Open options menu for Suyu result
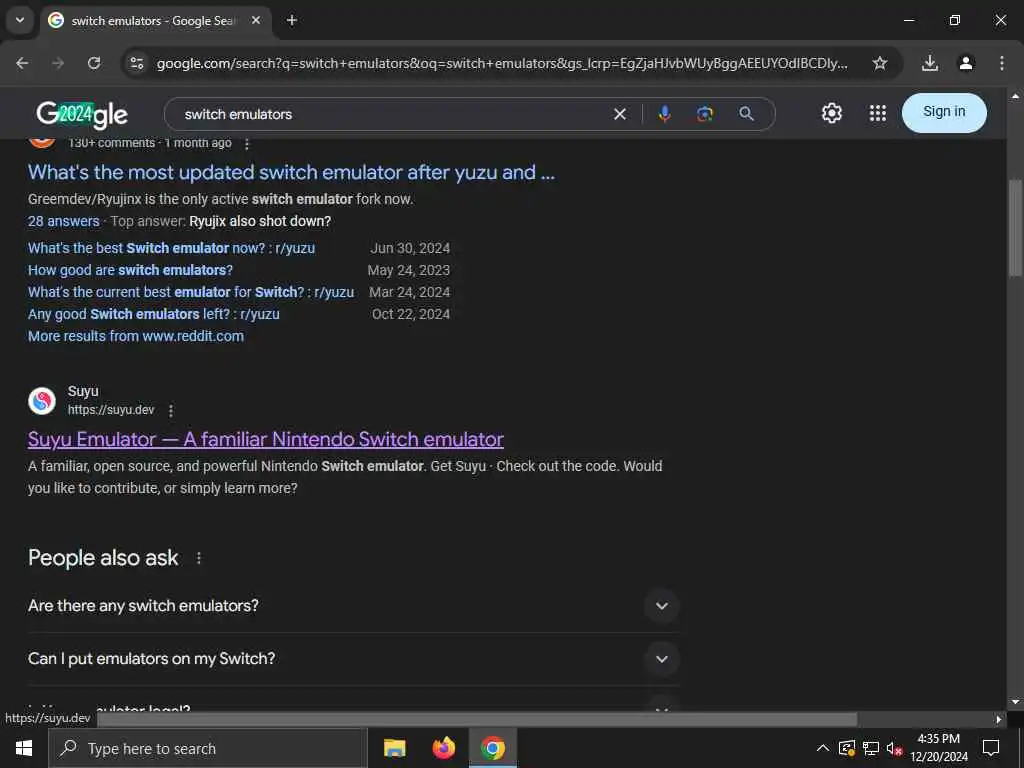This screenshot has height=768, width=1024. tap(171, 411)
